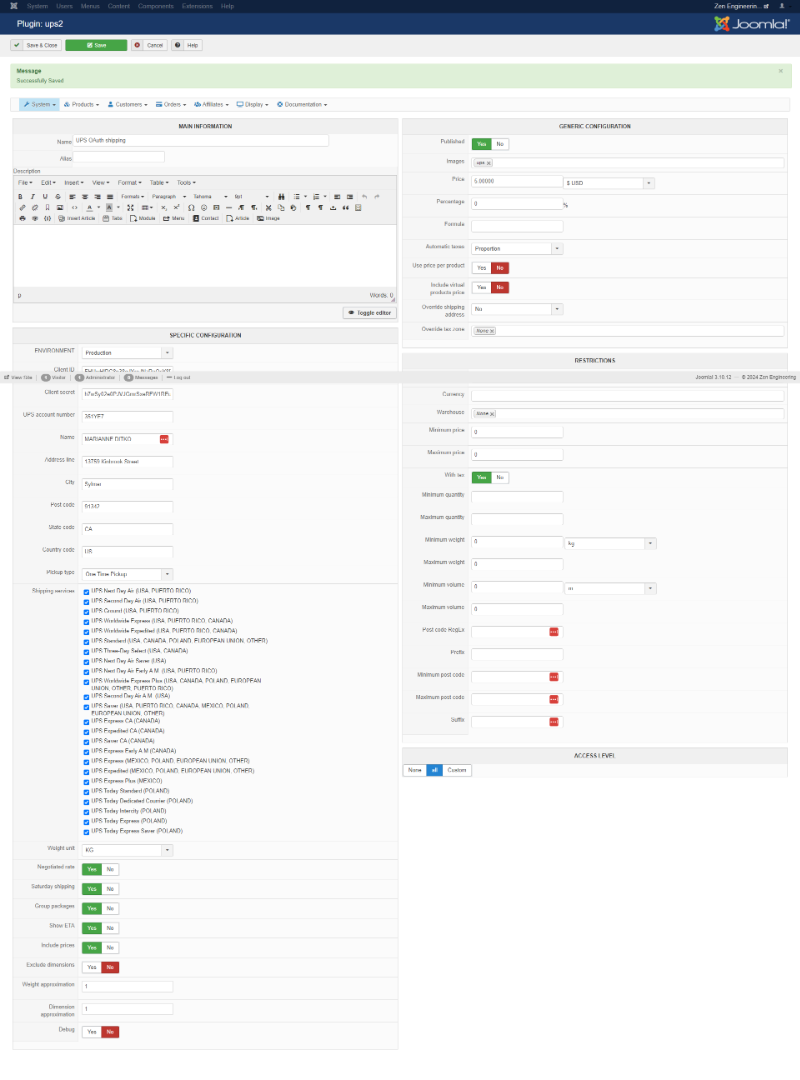Insert a blockquote in the editor
The image size is (800, 1080).
click(346, 207)
